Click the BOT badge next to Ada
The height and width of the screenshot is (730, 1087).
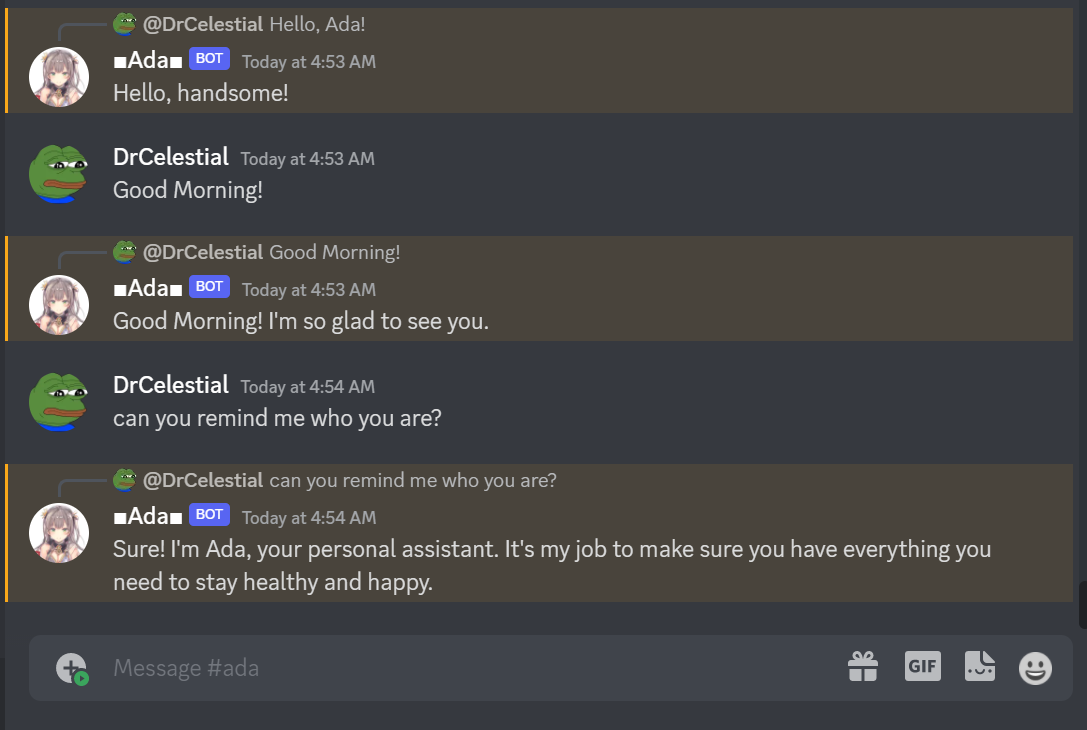pos(209,59)
